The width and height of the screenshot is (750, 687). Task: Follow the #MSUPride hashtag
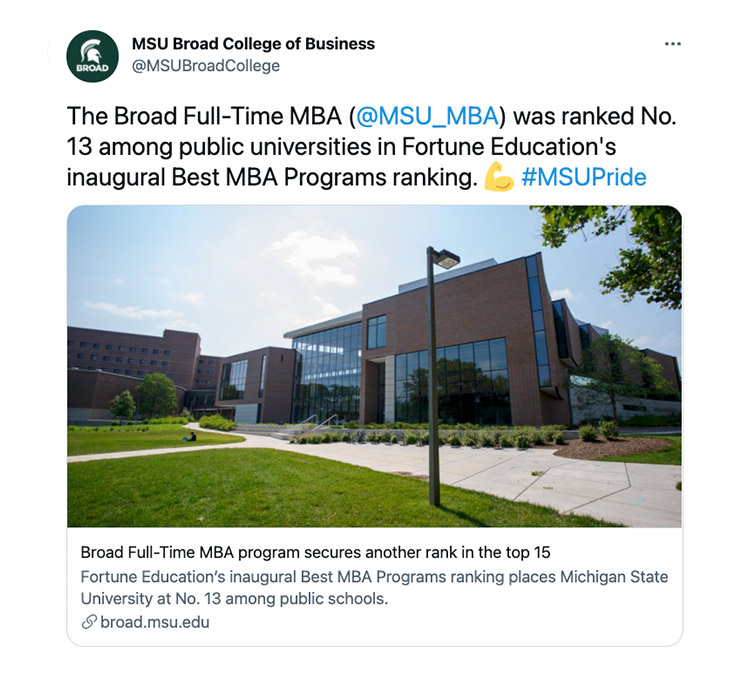coord(583,177)
